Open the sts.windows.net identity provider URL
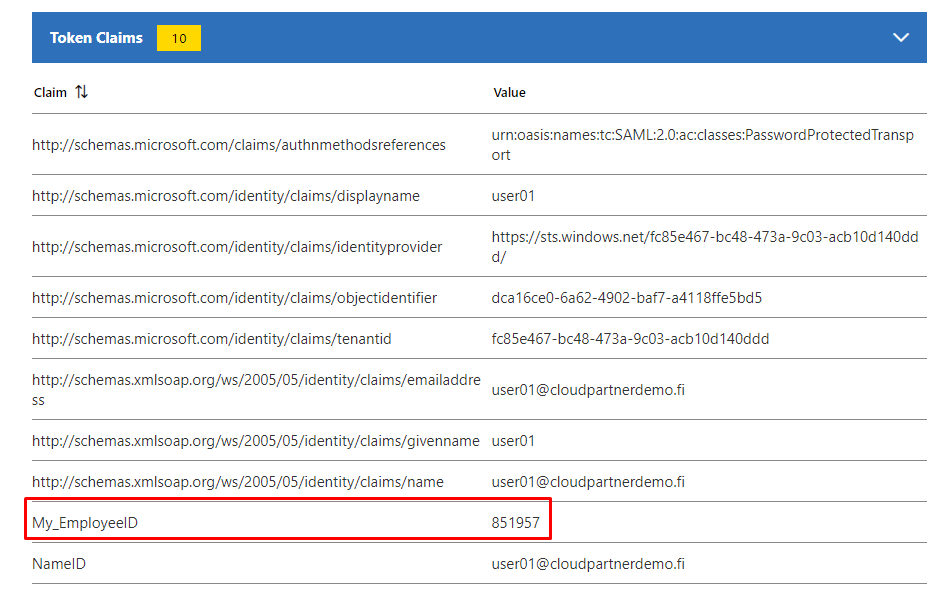 point(702,247)
